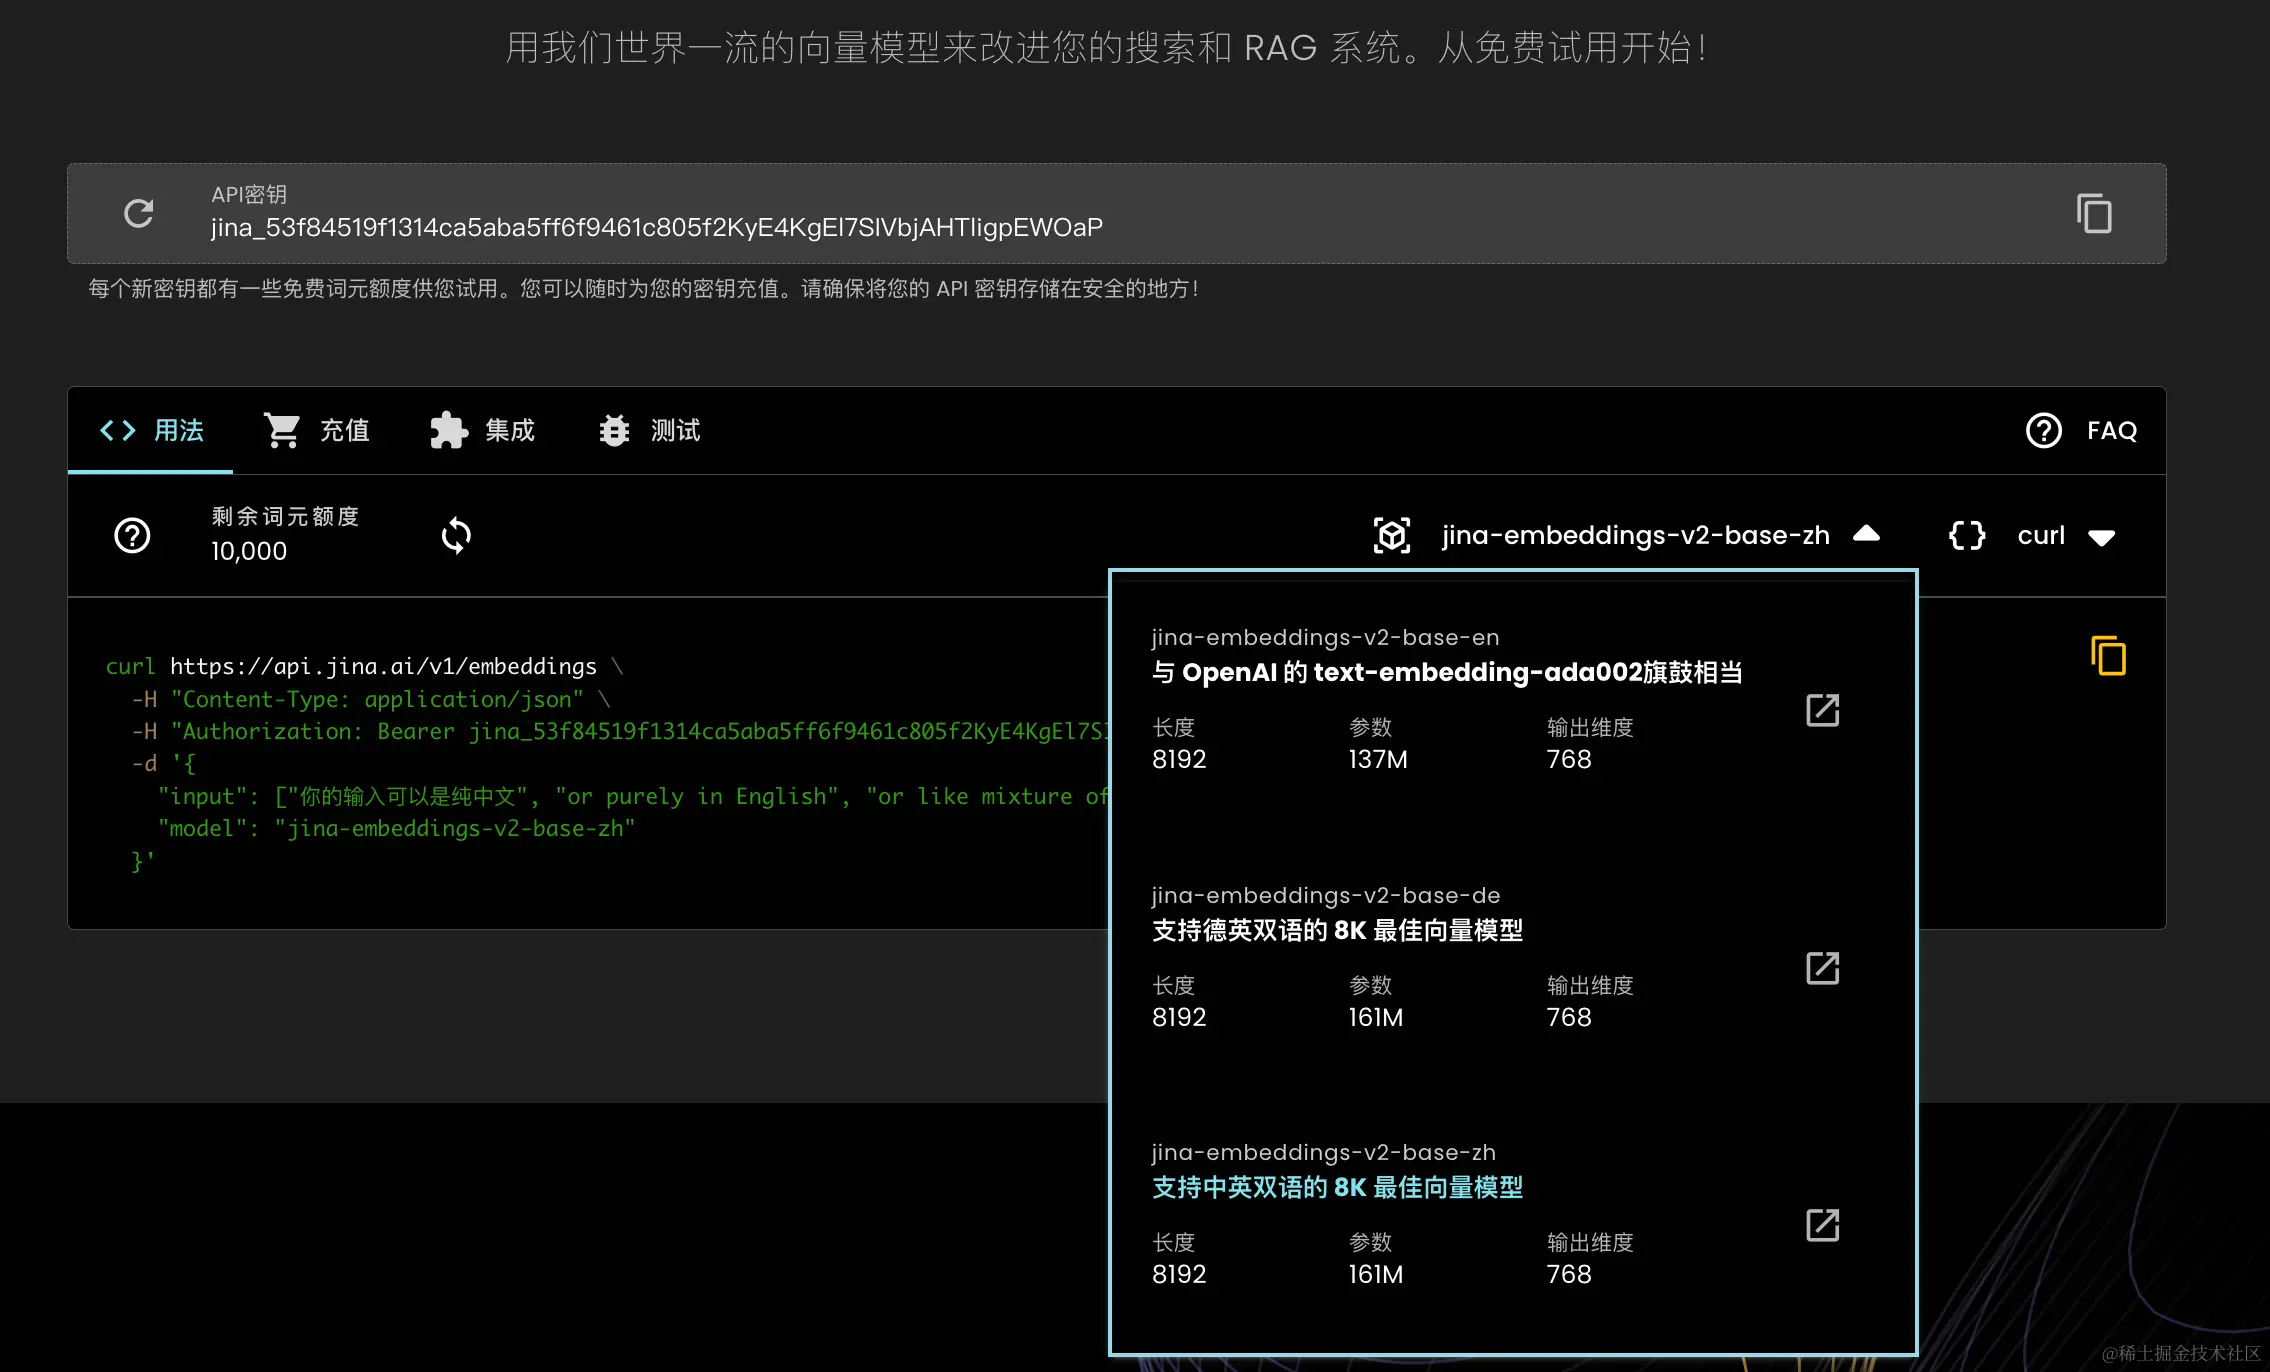Screen dimensions: 2270x1372
Task: Open jina-embeddings-v2-base-en external link icon
Action: pos(1822,711)
